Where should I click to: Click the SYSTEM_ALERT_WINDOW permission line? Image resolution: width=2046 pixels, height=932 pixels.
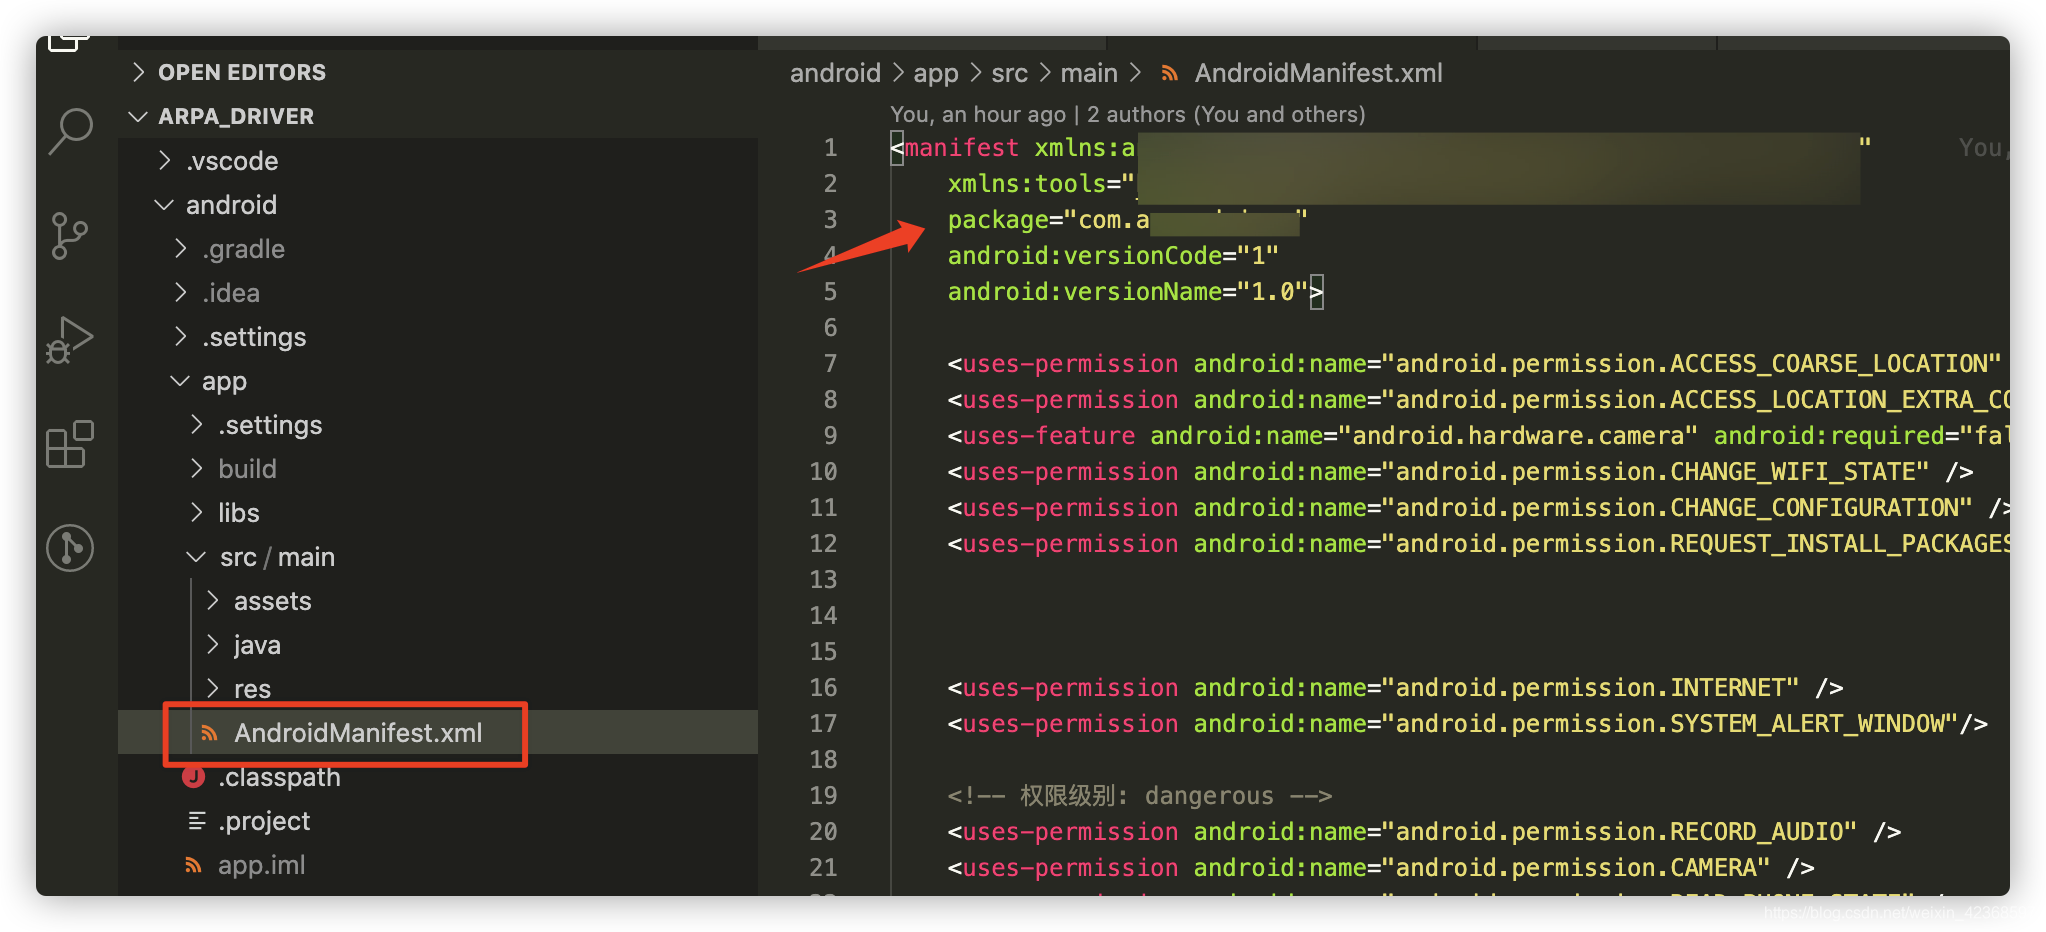[1467, 724]
